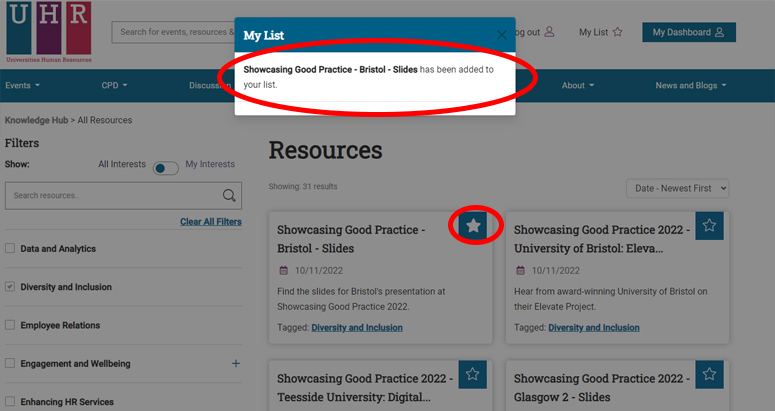Click the 'Showing: 31 results' text

(x=303, y=186)
